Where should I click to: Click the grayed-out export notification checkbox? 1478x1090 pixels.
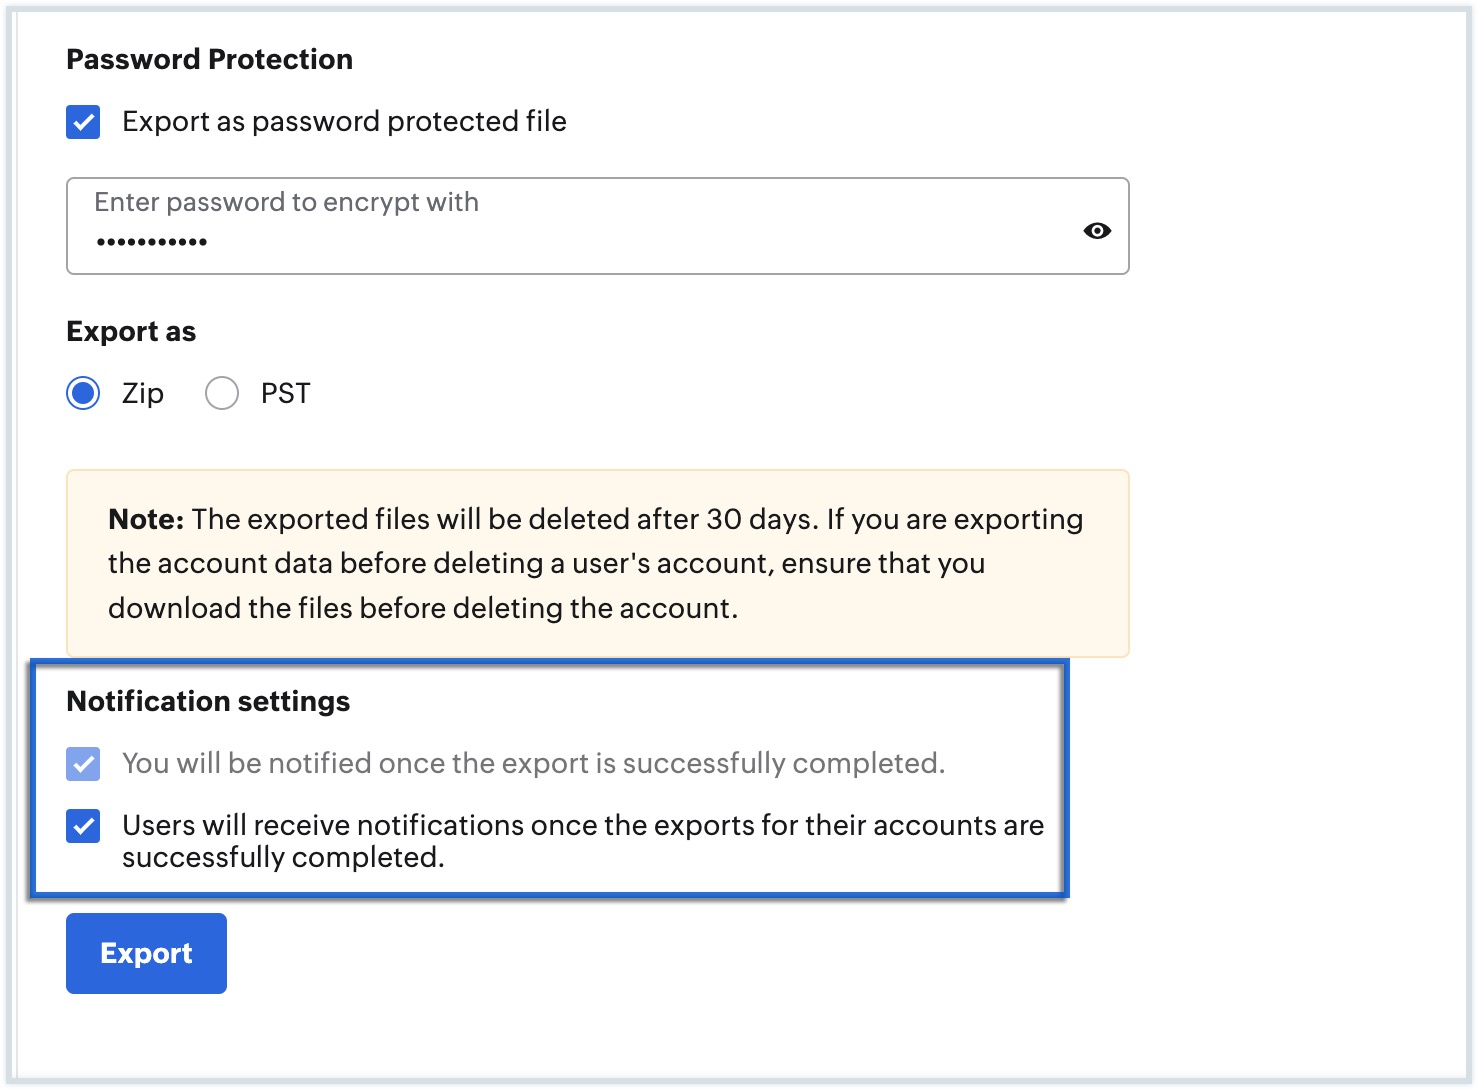click(83, 764)
